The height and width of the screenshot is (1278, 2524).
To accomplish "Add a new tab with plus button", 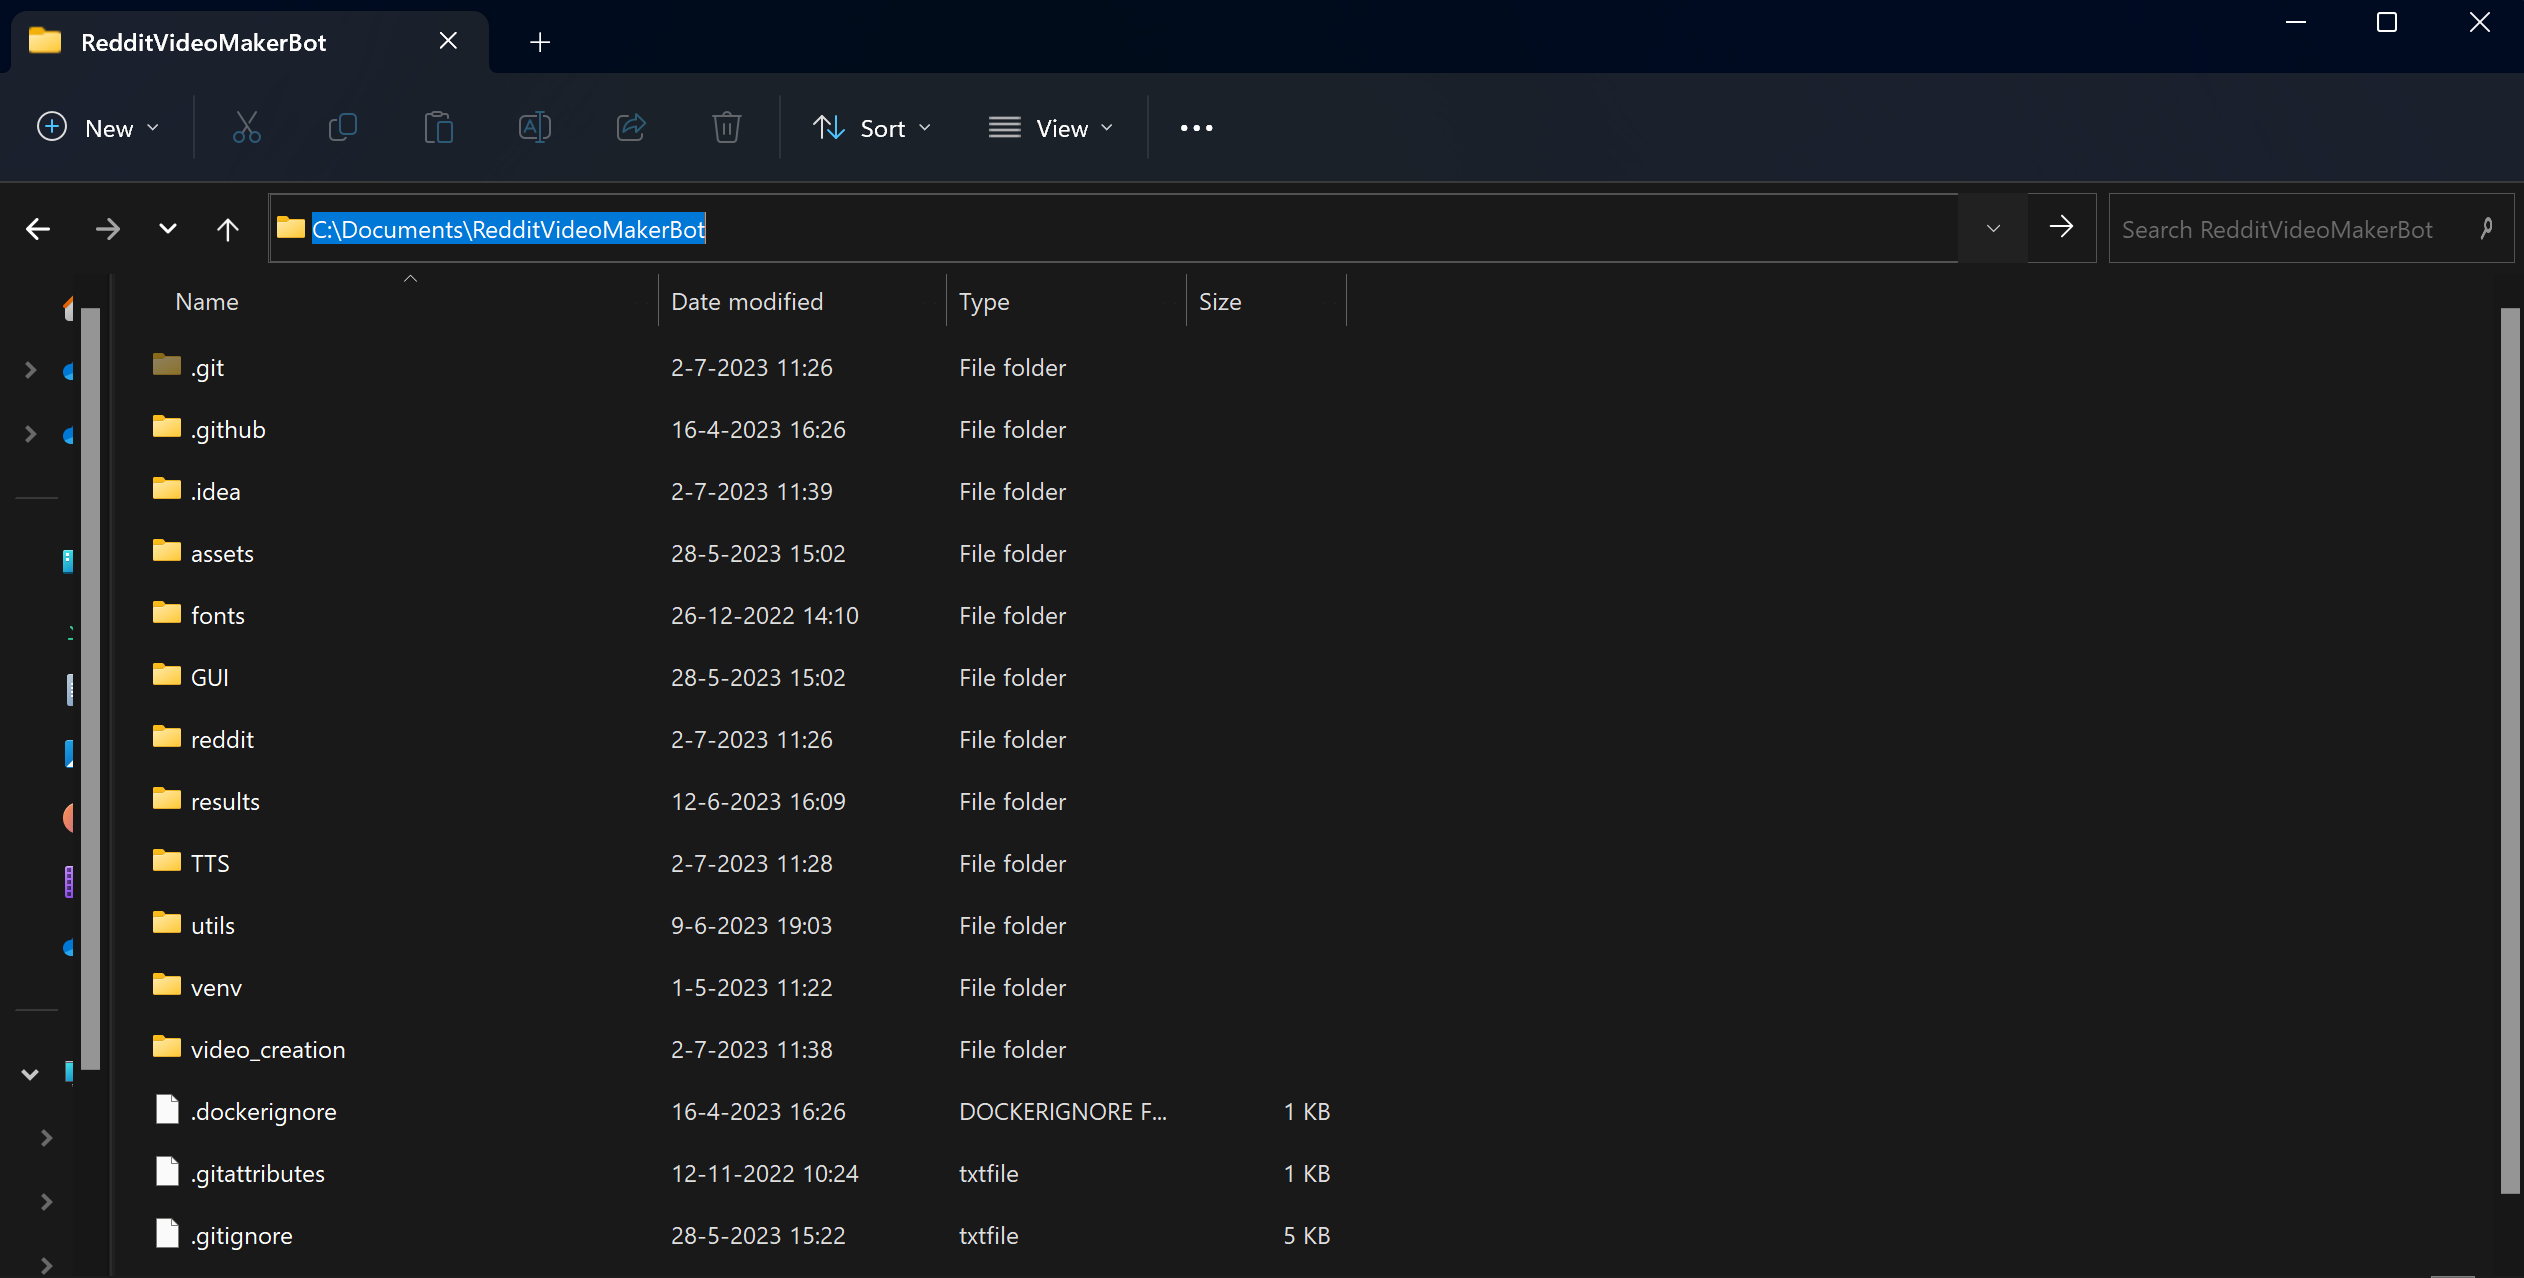I will point(540,42).
